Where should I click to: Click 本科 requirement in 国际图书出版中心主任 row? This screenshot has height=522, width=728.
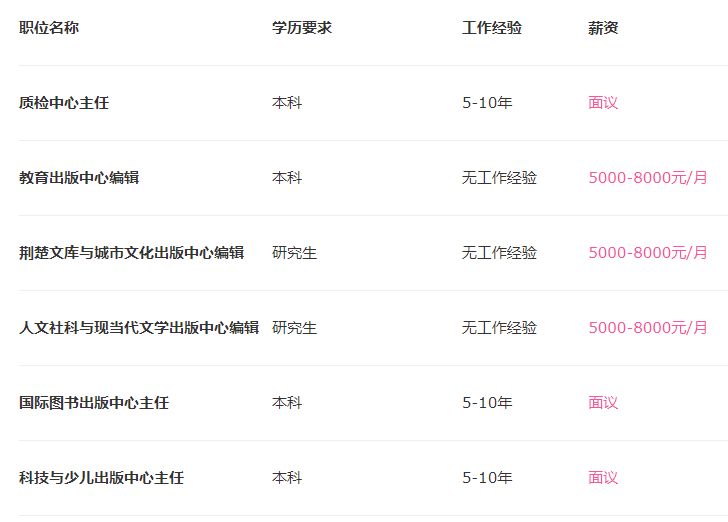click(x=287, y=403)
